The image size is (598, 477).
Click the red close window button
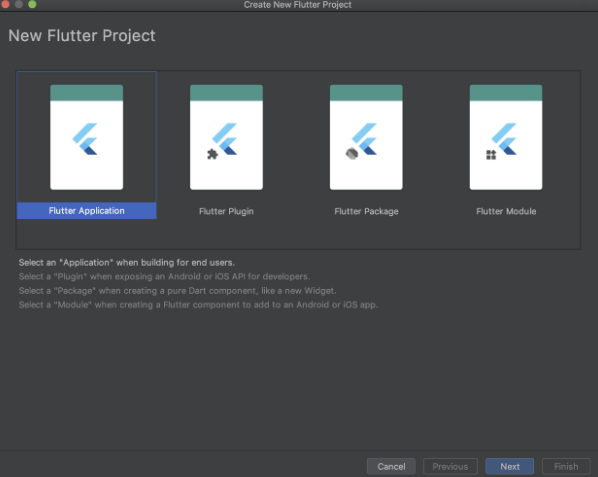coord(5,4)
